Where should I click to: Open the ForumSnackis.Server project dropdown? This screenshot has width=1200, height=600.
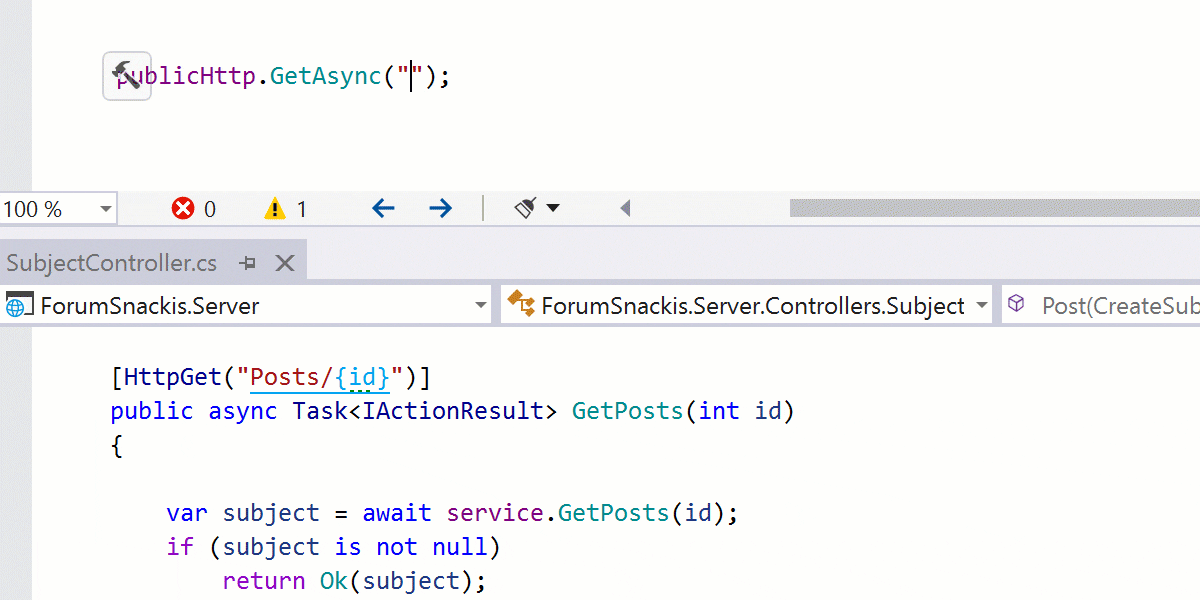[x=481, y=304]
